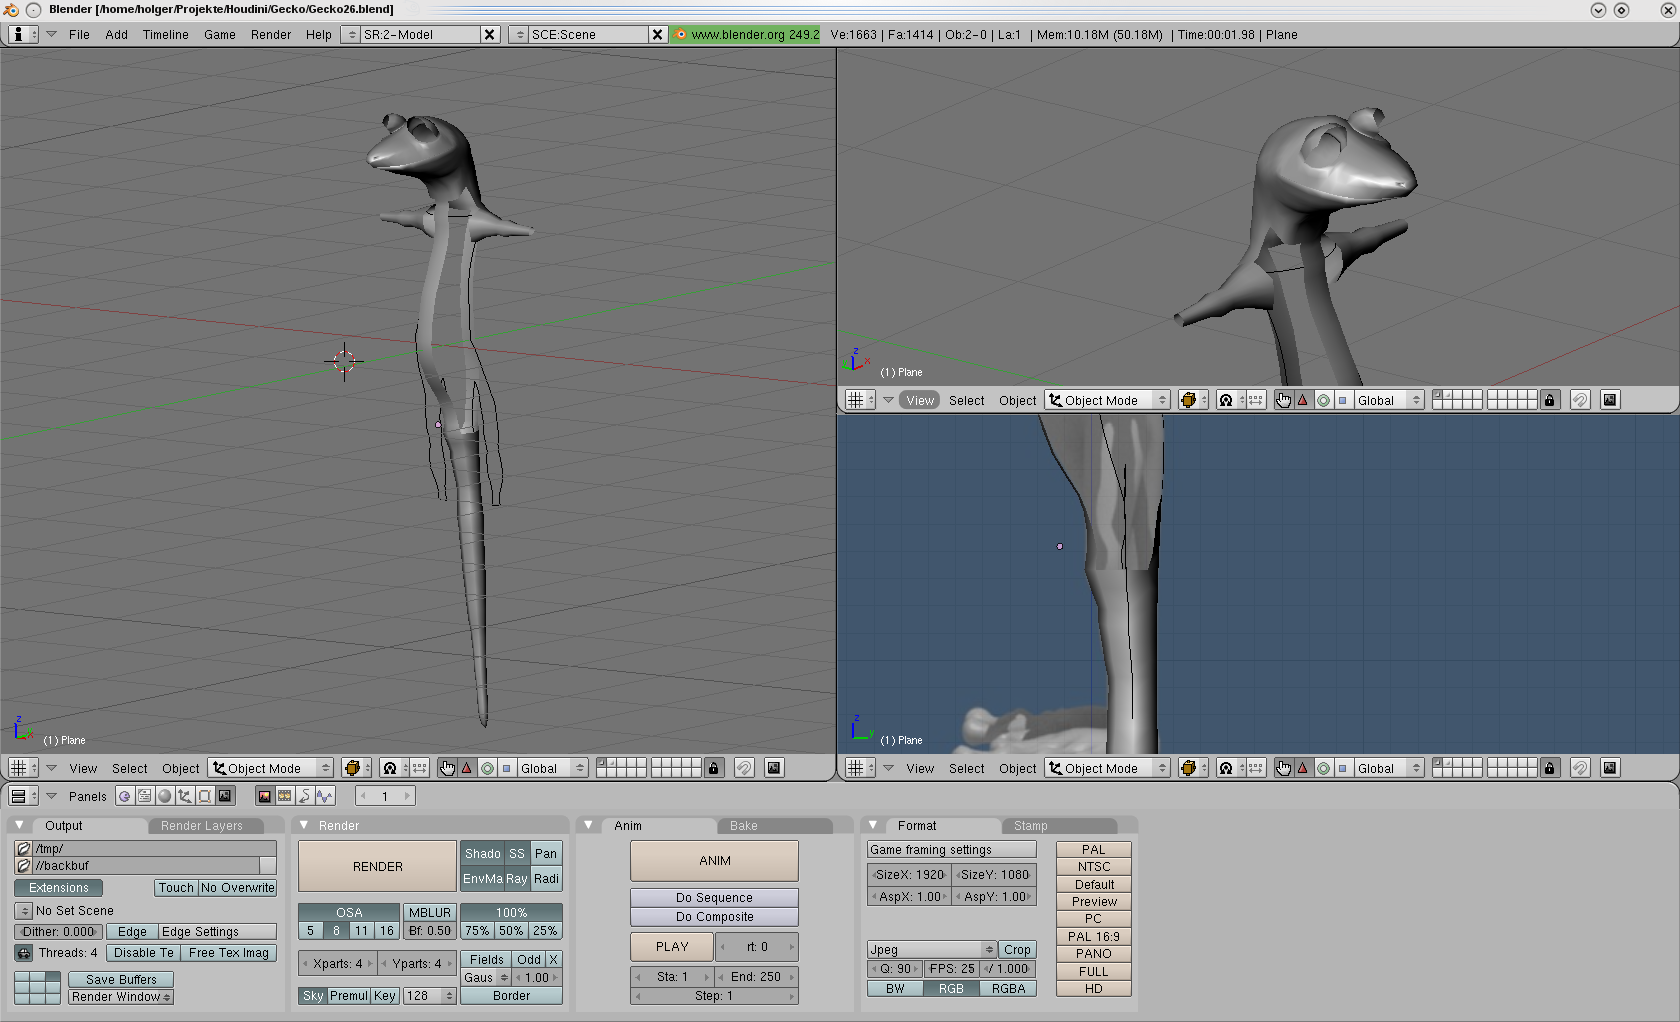The width and height of the screenshot is (1680, 1022).
Task: Click rotate manipulator ring icon in left viewport
Action: pos(487,768)
